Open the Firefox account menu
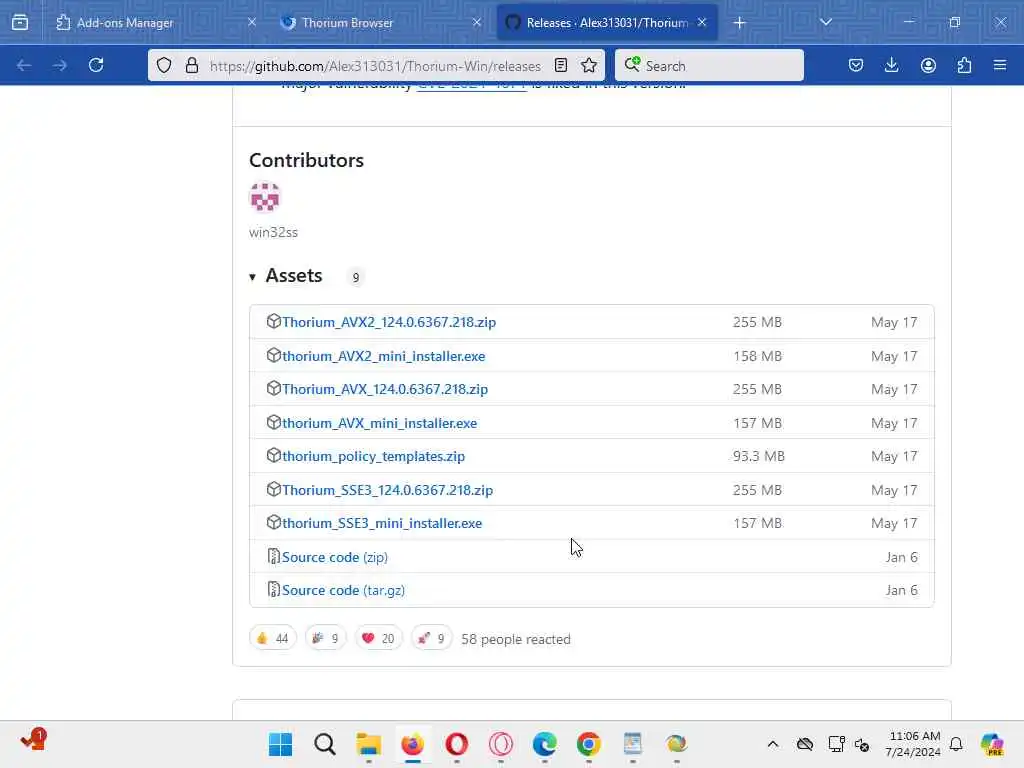 click(x=928, y=65)
